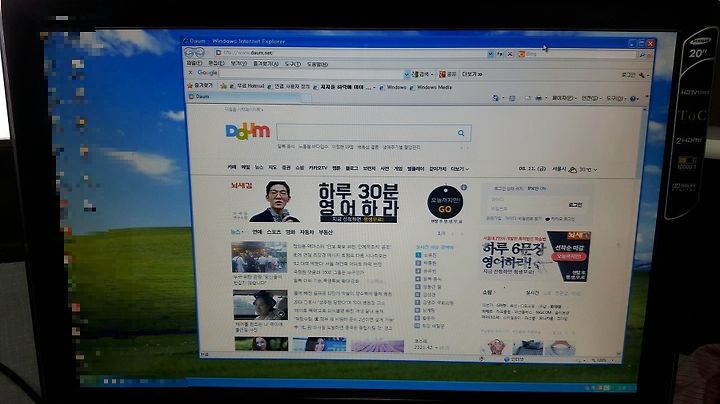The height and width of the screenshot is (404, 720).
Task: Expand the Daum 더보기 services dropdown
Action: 460,169
